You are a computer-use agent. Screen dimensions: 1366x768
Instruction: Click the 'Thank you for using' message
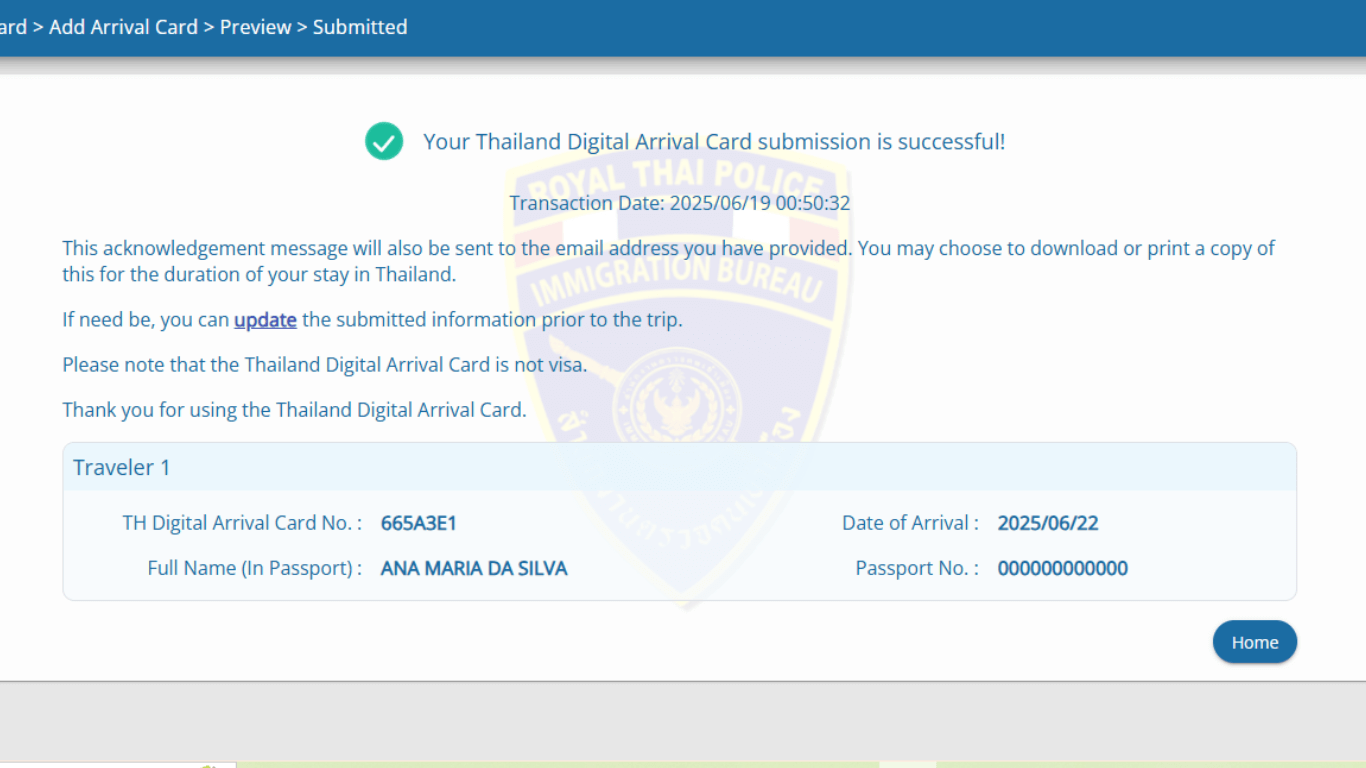(x=294, y=410)
